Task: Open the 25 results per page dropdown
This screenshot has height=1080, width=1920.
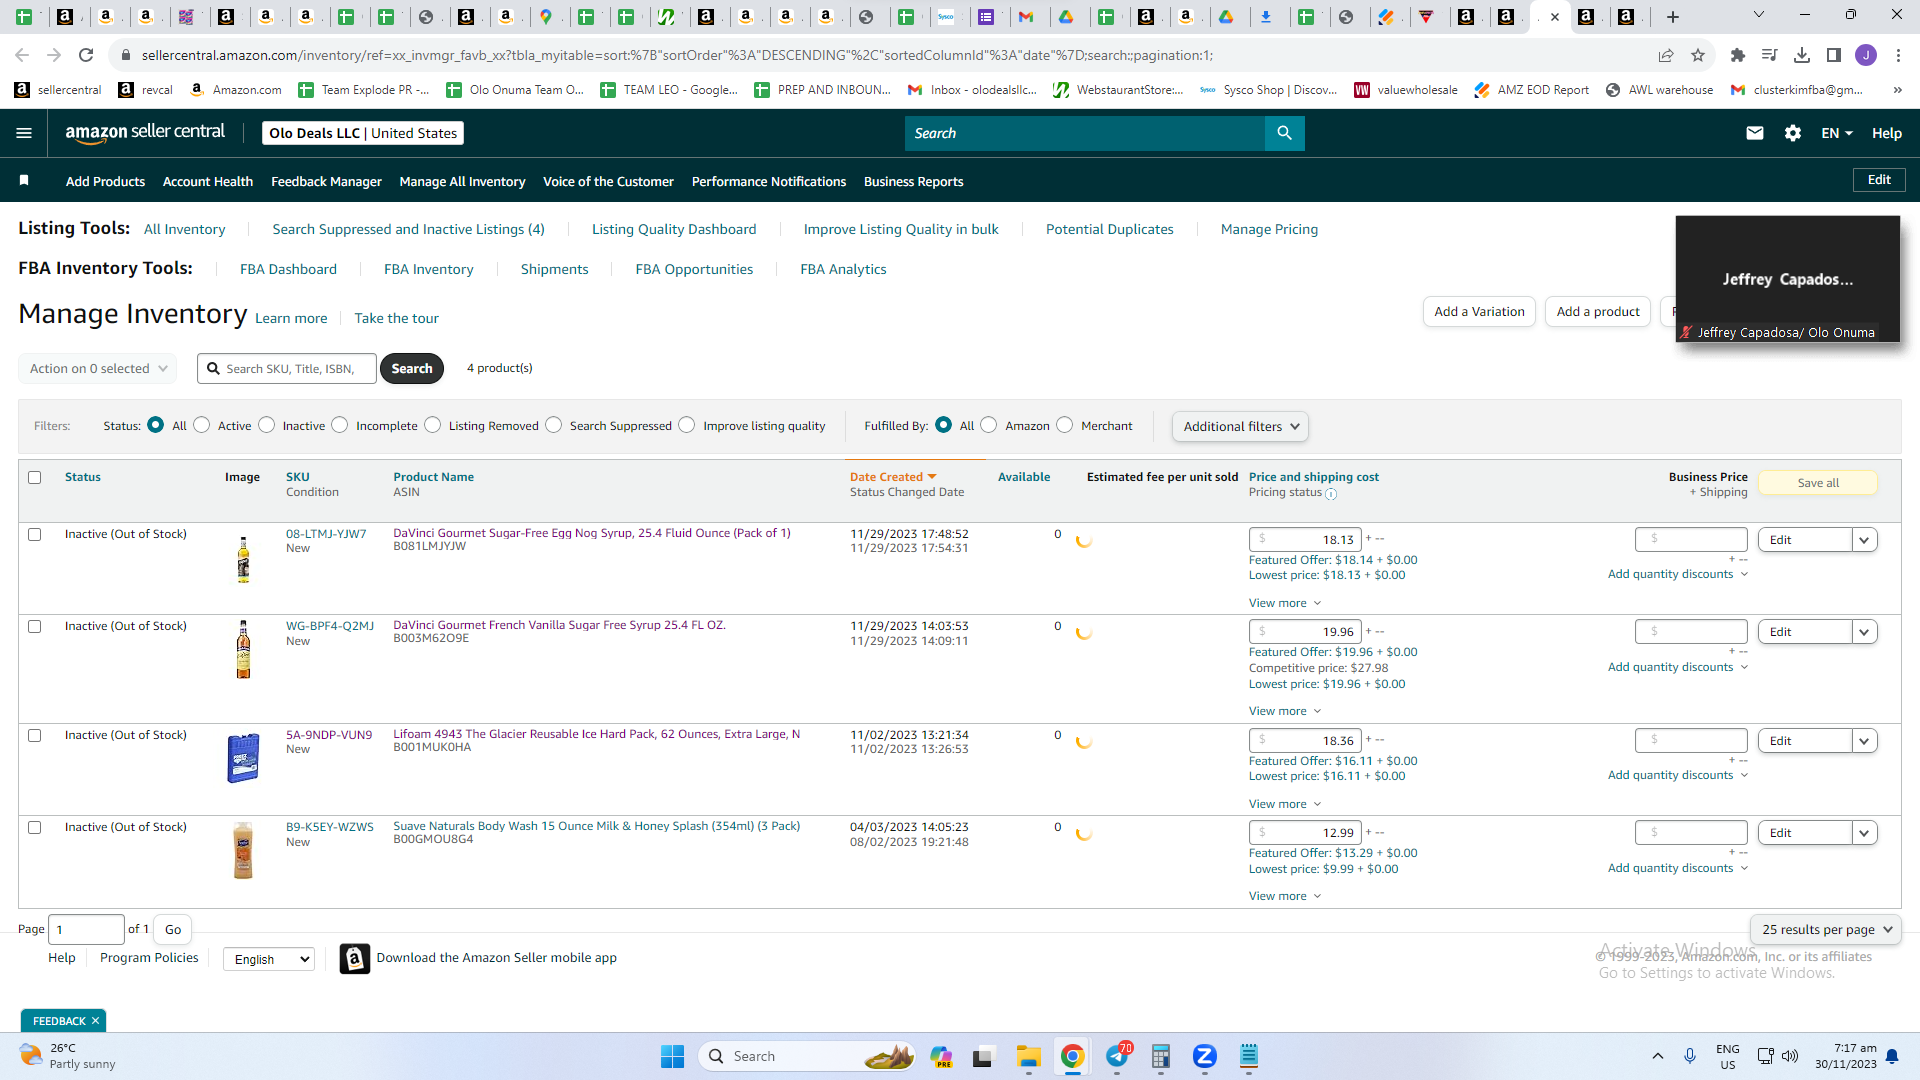Action: pyautogui.click(x=1826, y=929)
